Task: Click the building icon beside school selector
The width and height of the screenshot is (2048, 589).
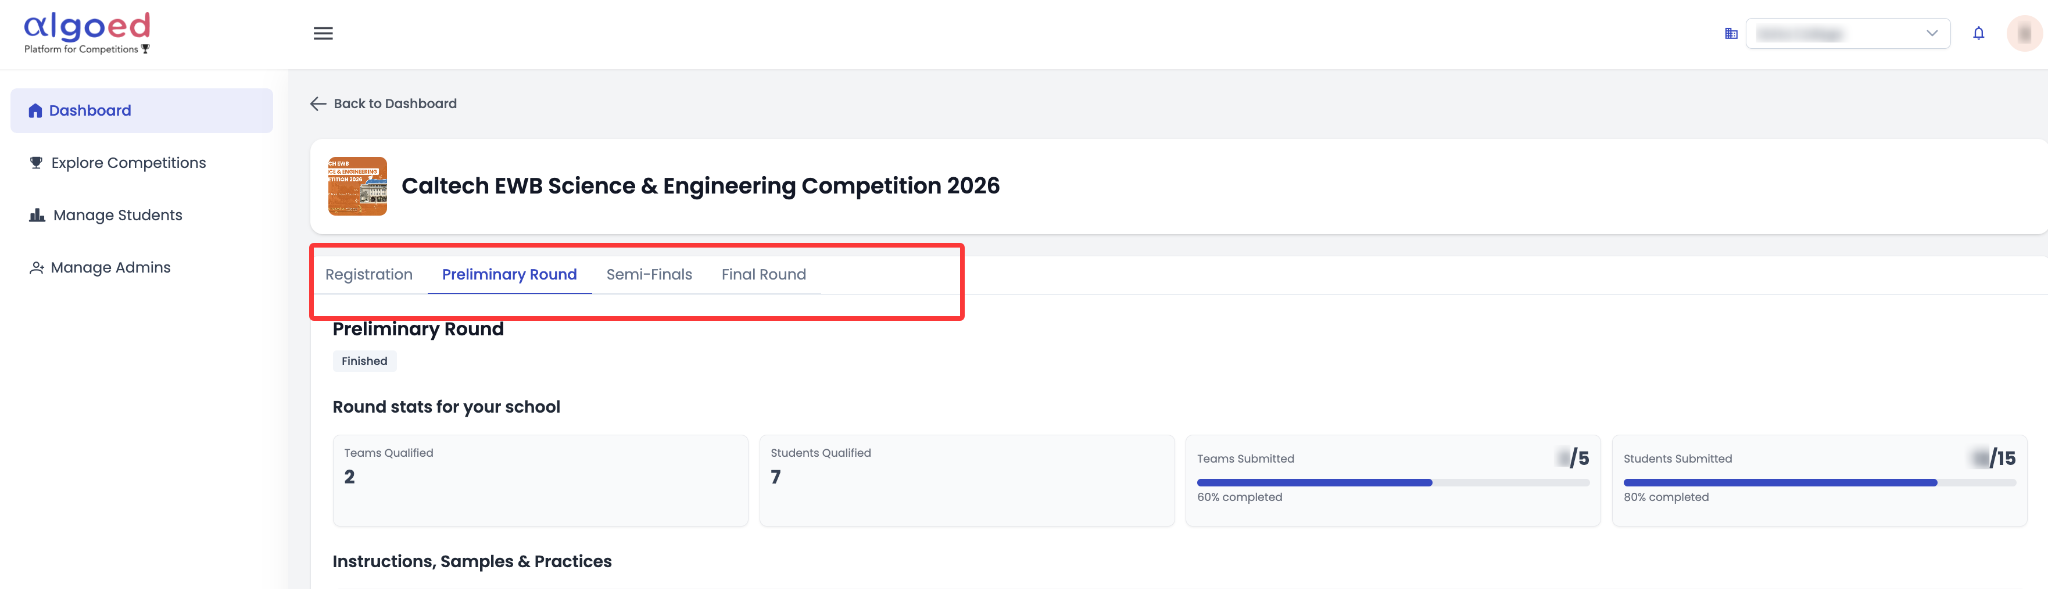Action: (x=1731, y=33)
